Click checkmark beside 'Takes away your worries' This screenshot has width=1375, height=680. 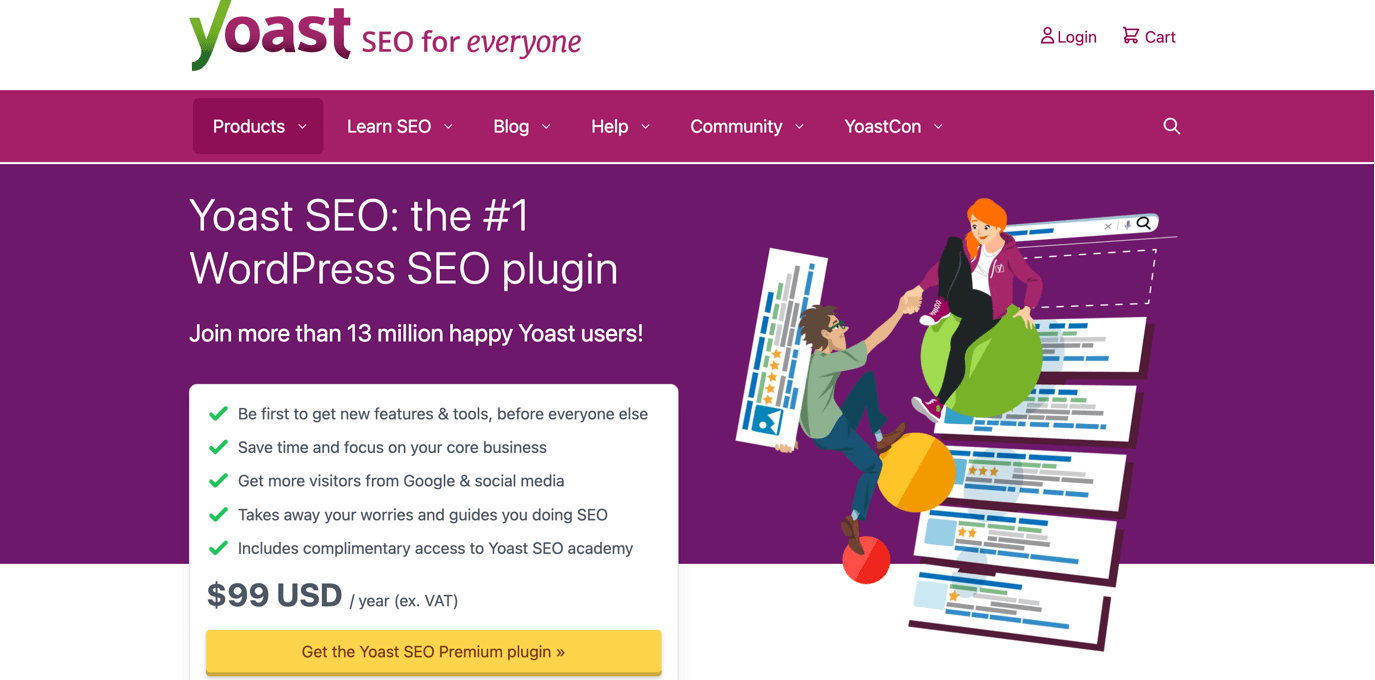coord(218,515)
